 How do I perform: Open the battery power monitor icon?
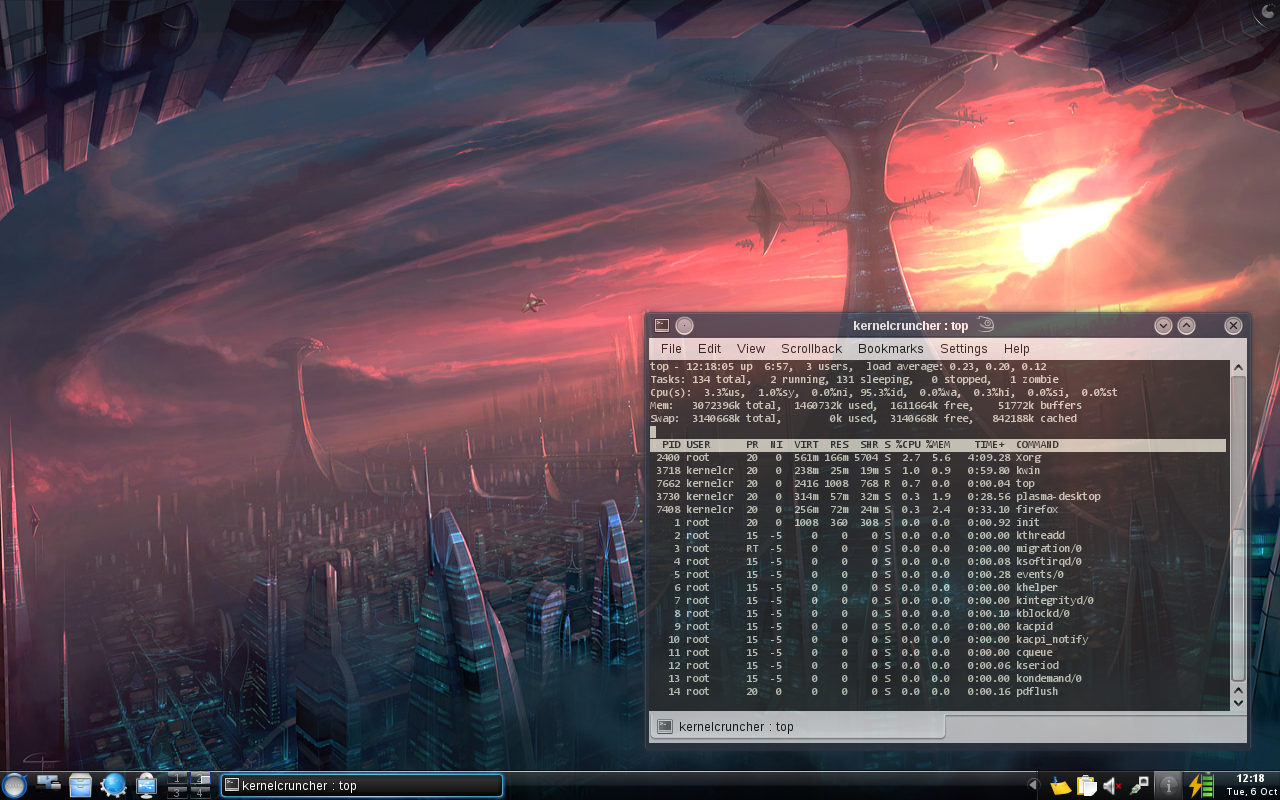pyautogui.click(x=1200, y=785)
